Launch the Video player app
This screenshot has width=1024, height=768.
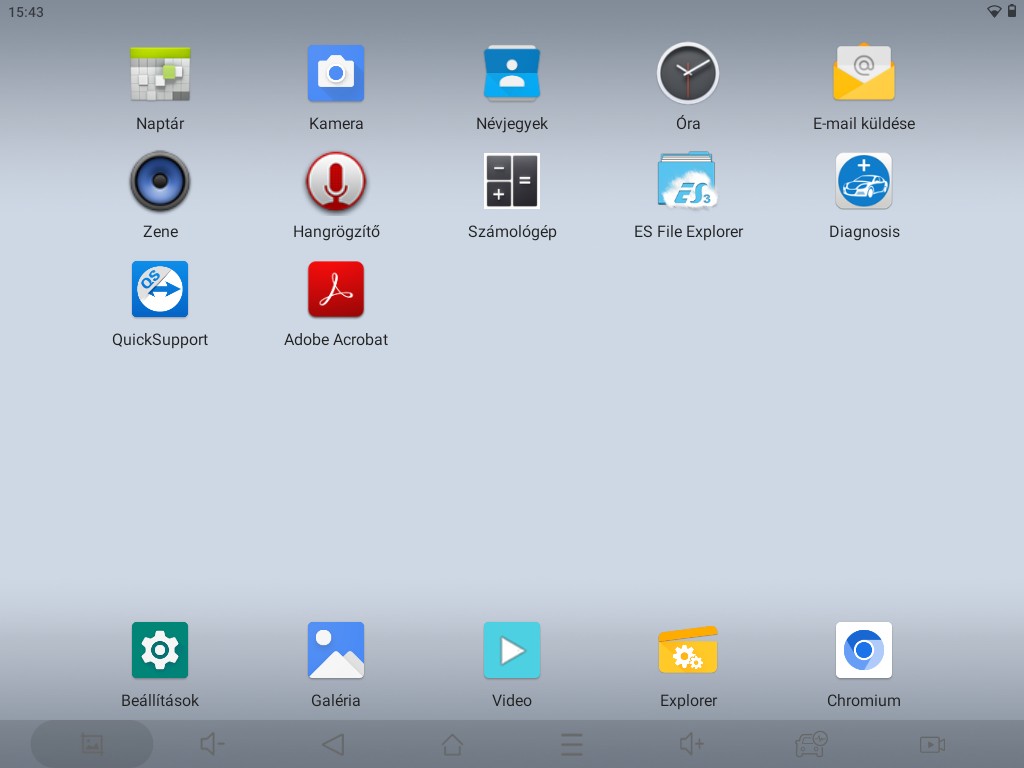point(512,651)
